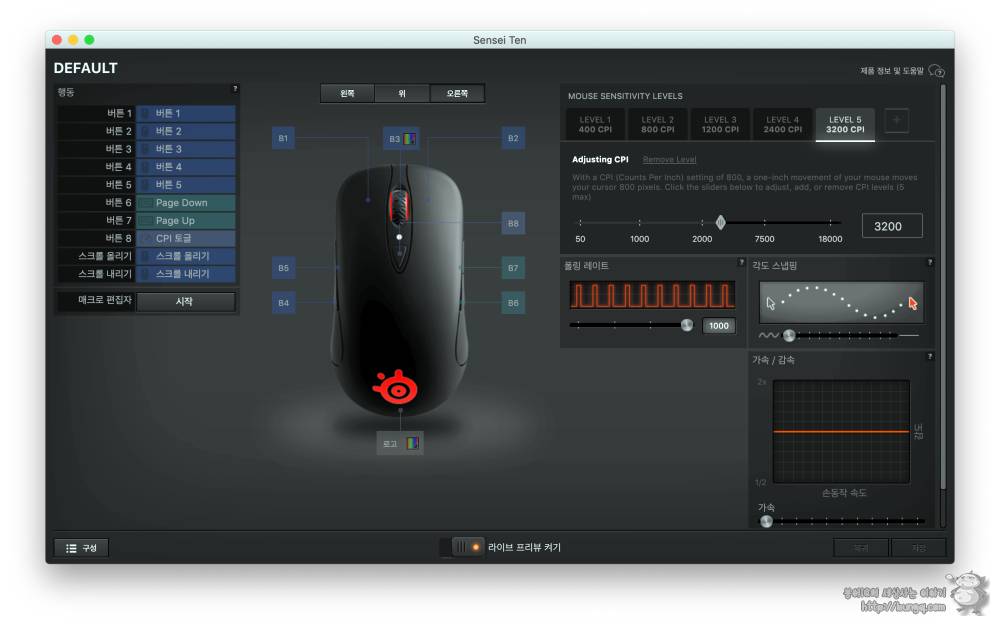The width and height of the screenshot is (1000, 624).
Task: Open the 버튼 2 action dropdown
Action: pos(186,131)
